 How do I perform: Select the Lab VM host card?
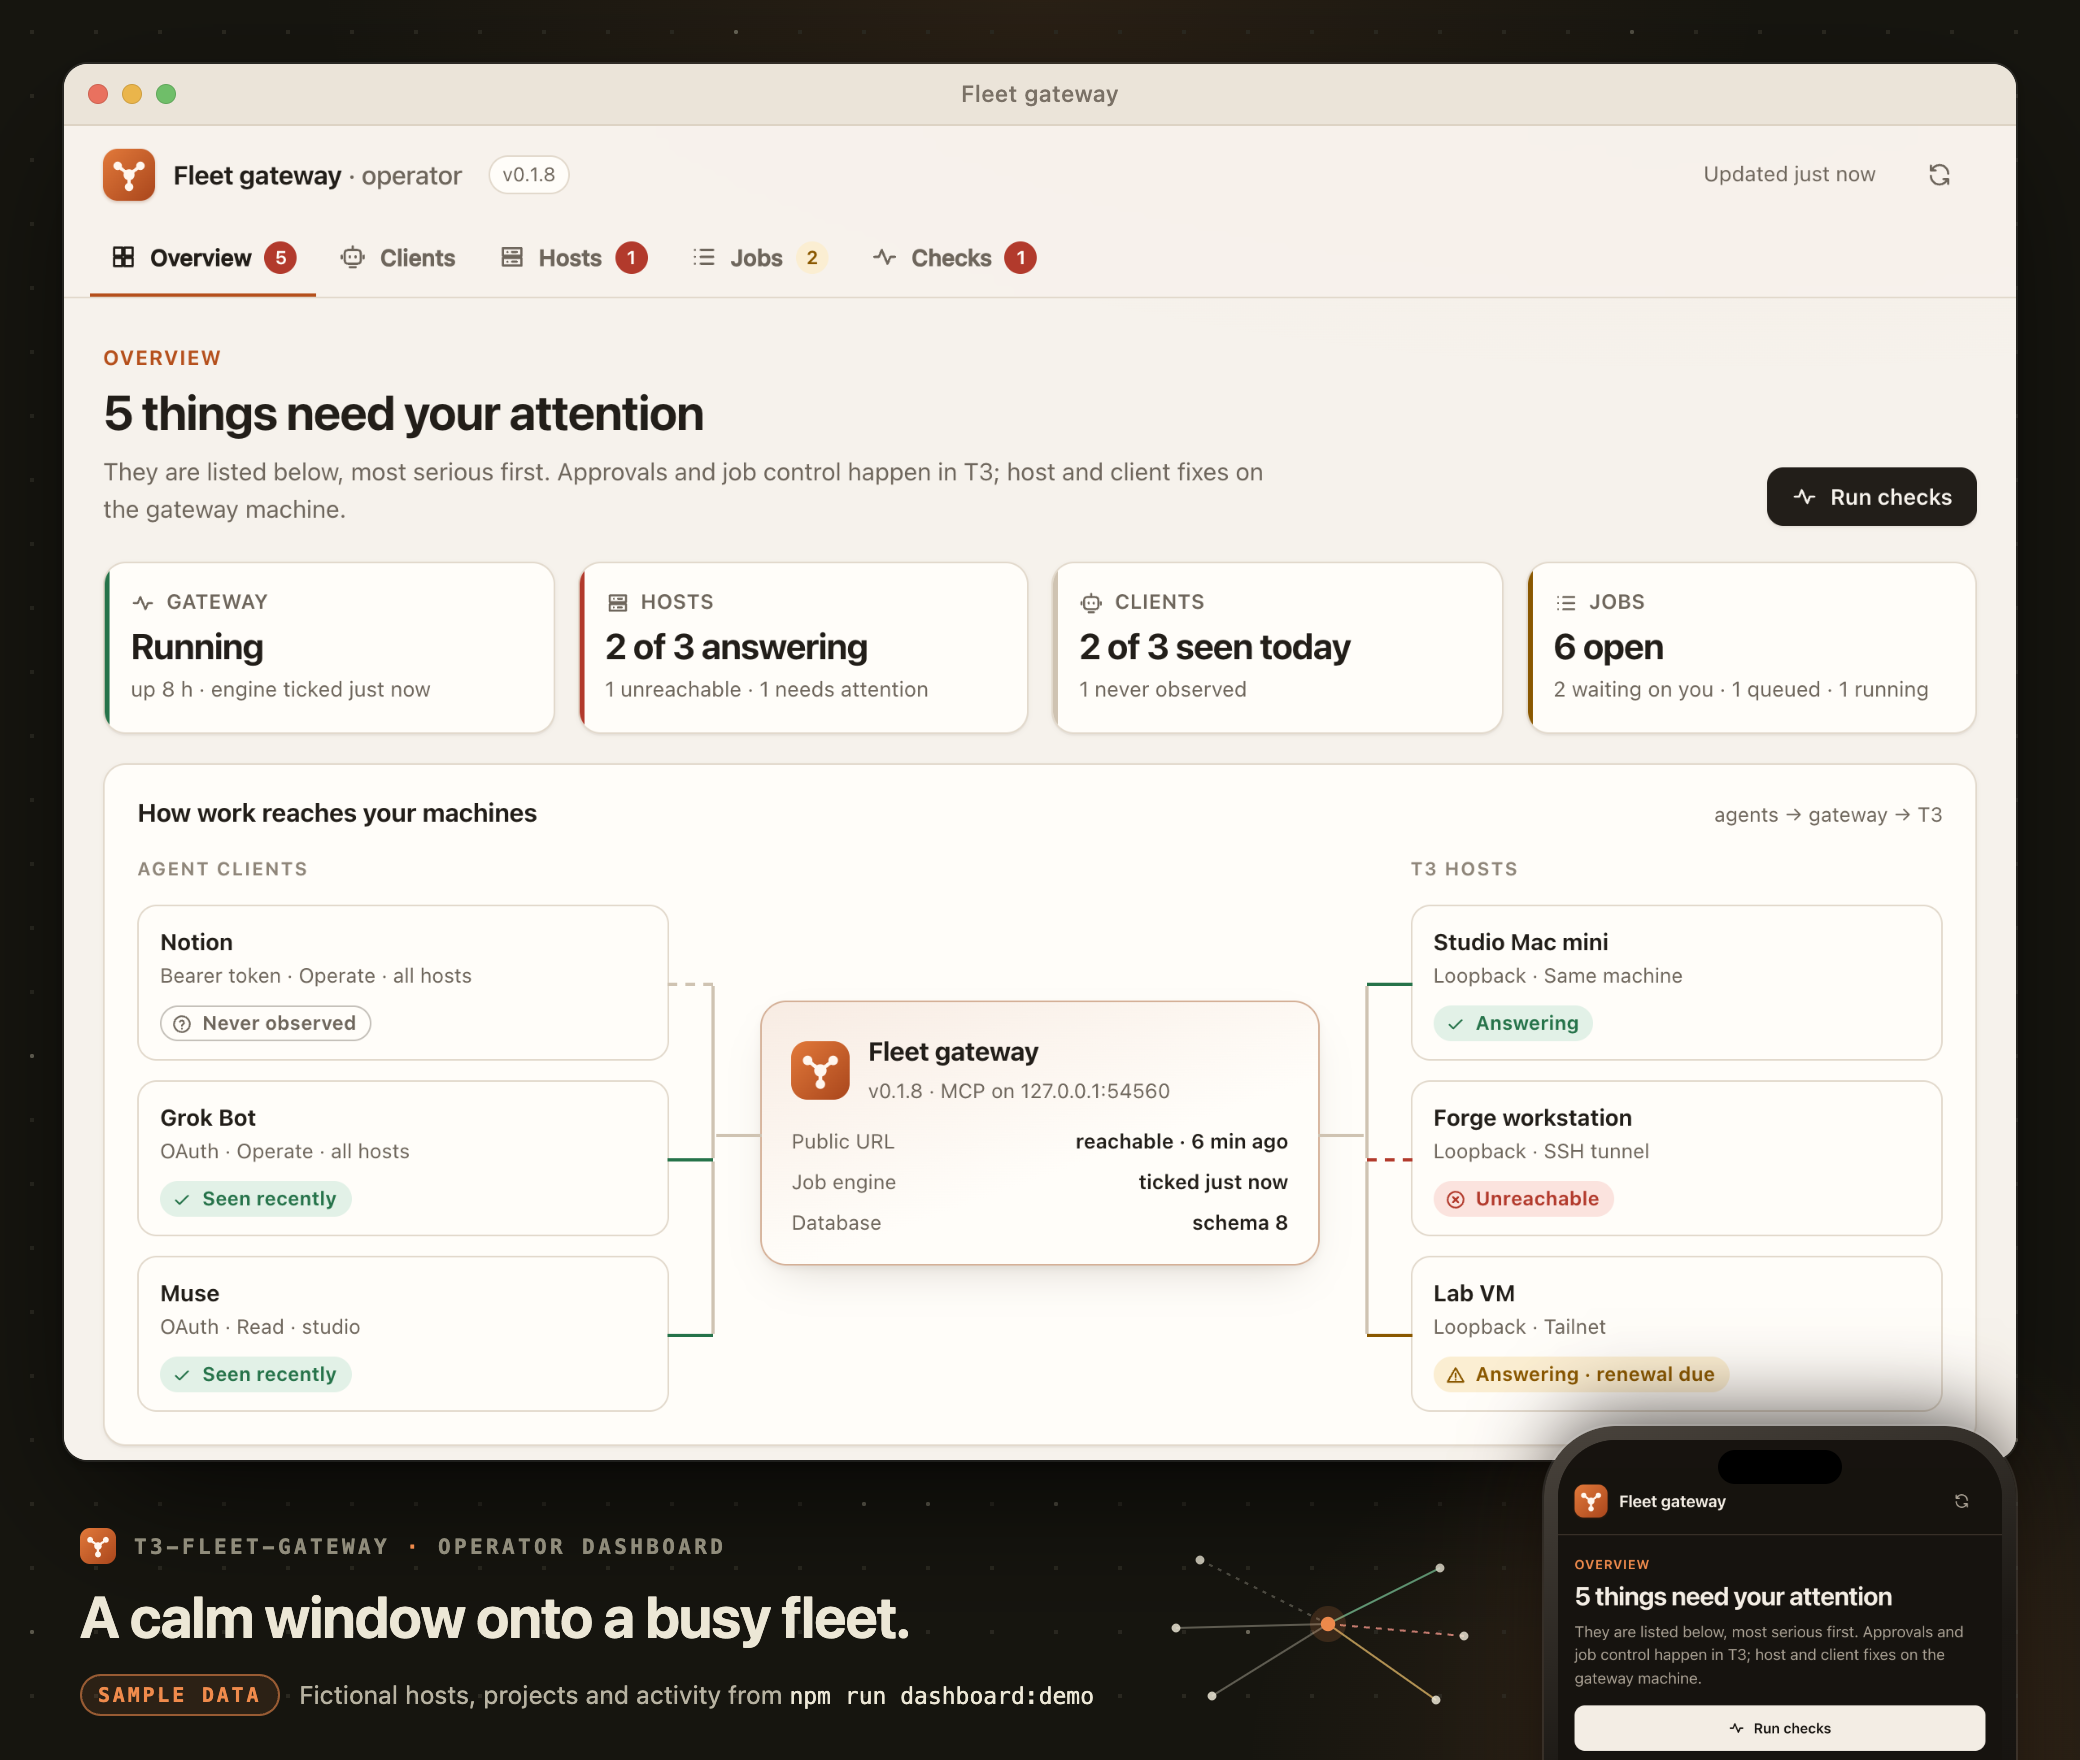[1676, 1334]
